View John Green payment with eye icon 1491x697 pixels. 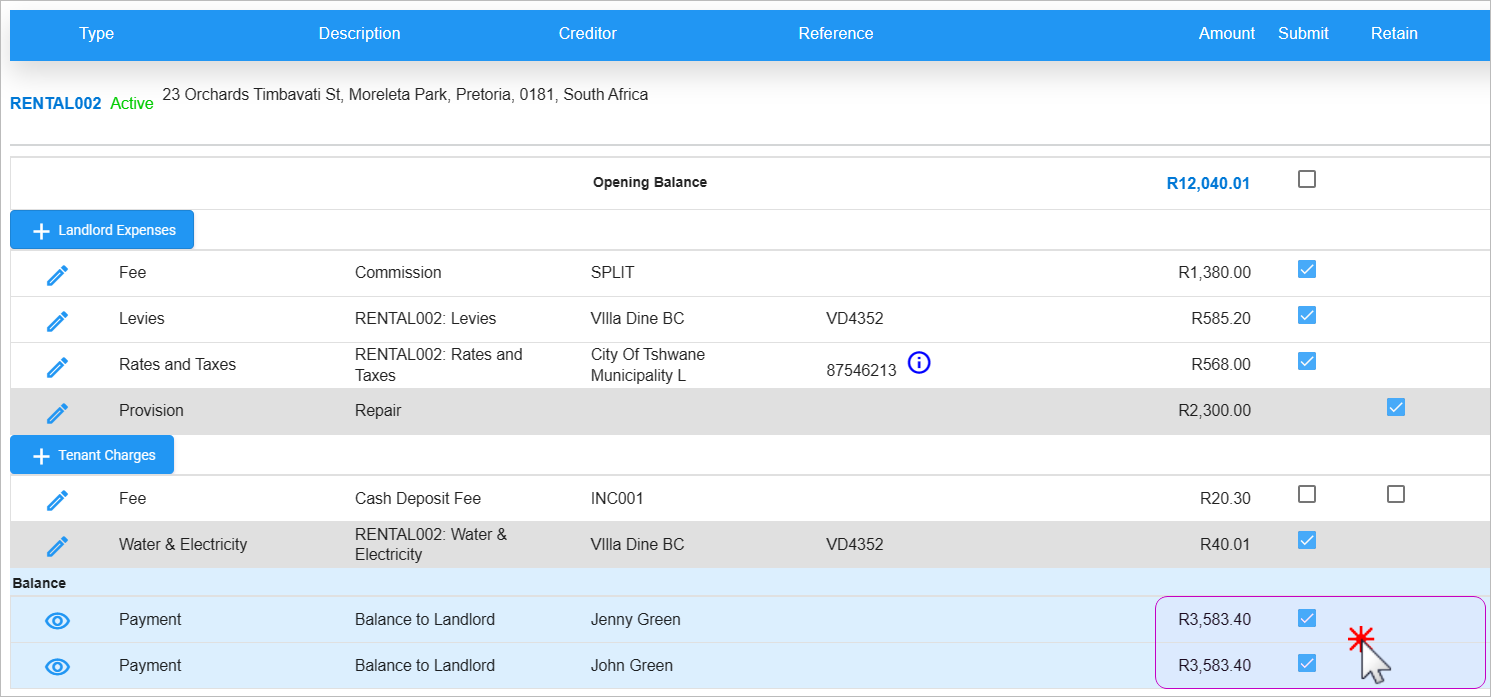tap(58, 666)
